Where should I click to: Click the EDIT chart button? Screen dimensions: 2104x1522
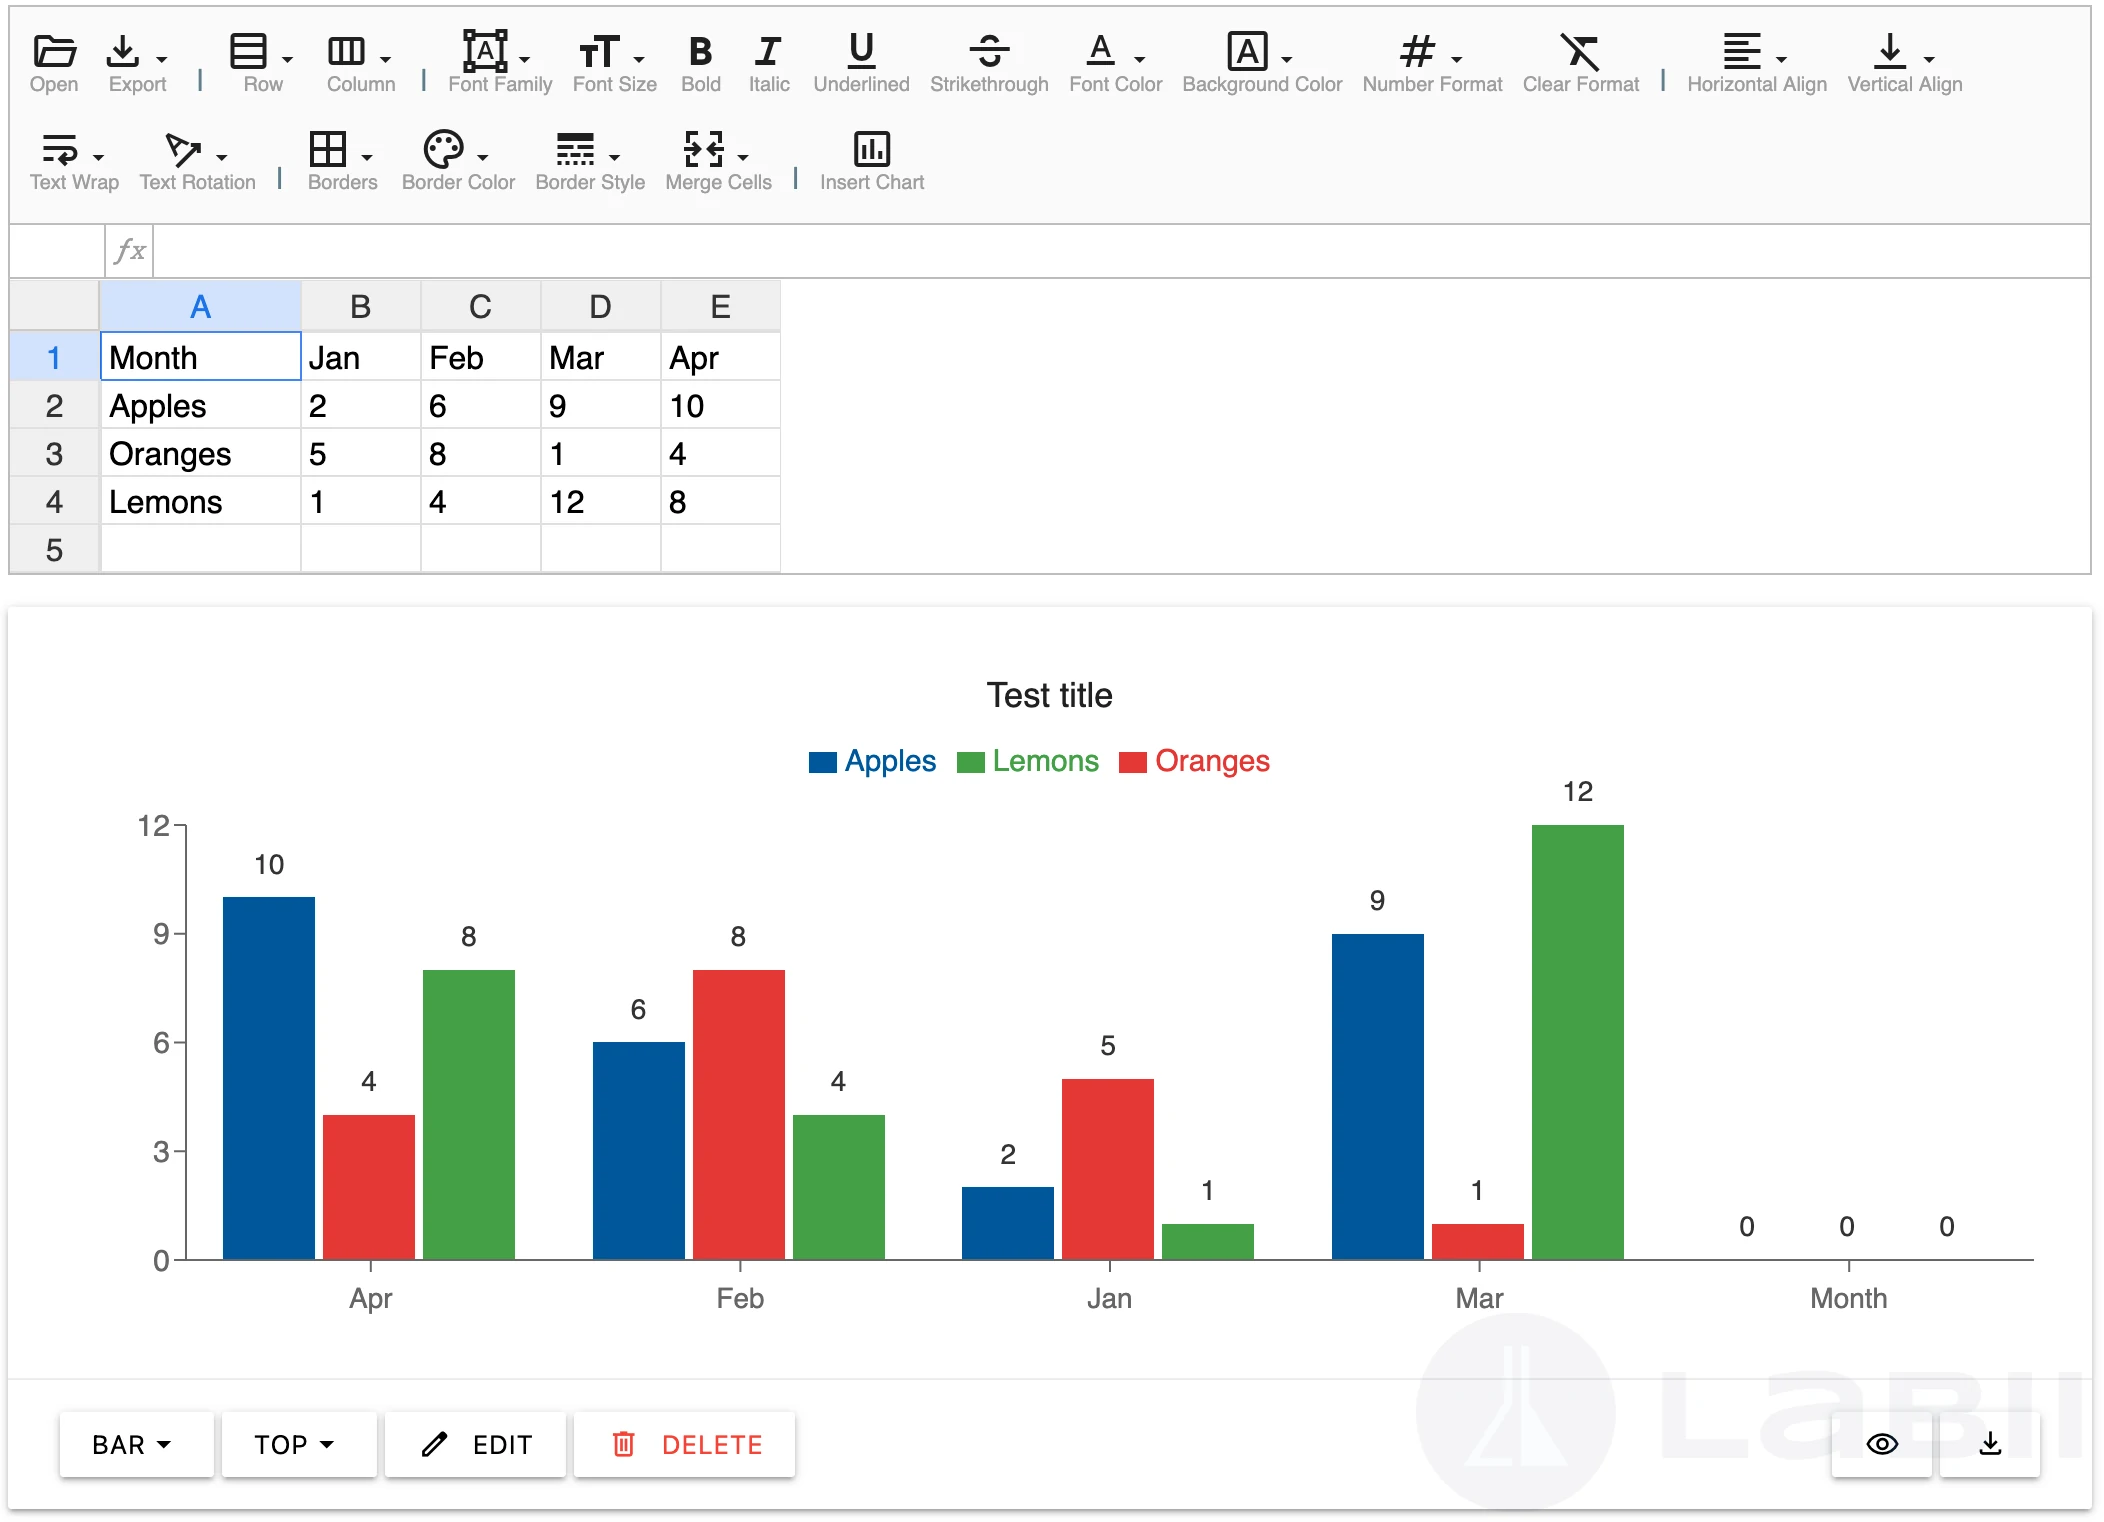pos(475,1444)
